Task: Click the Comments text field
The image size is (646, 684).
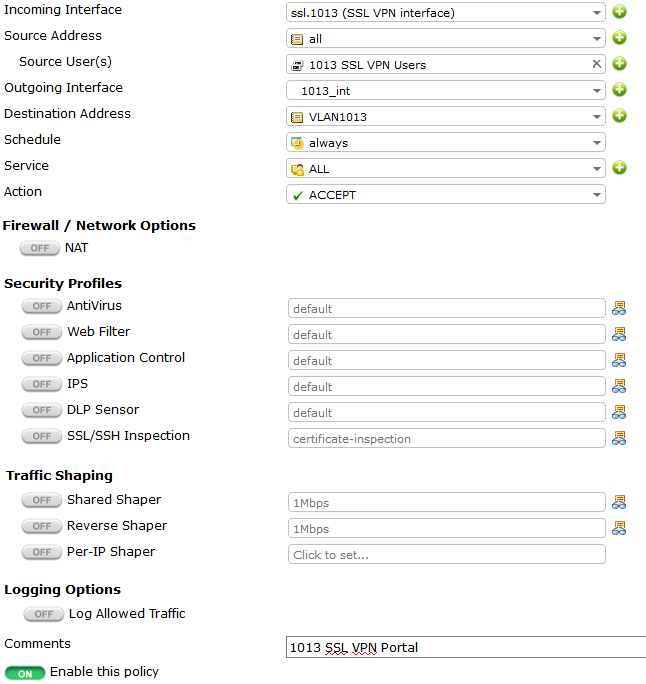Action: [466, 647]
